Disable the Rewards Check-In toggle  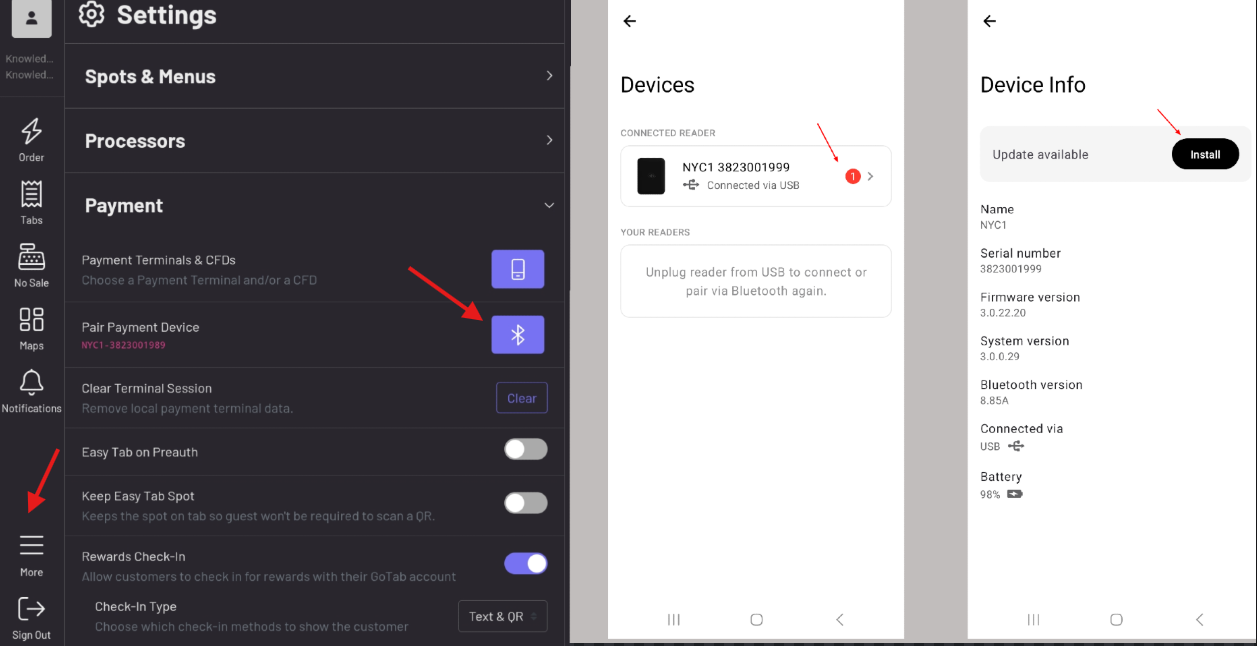coord(525,564)
